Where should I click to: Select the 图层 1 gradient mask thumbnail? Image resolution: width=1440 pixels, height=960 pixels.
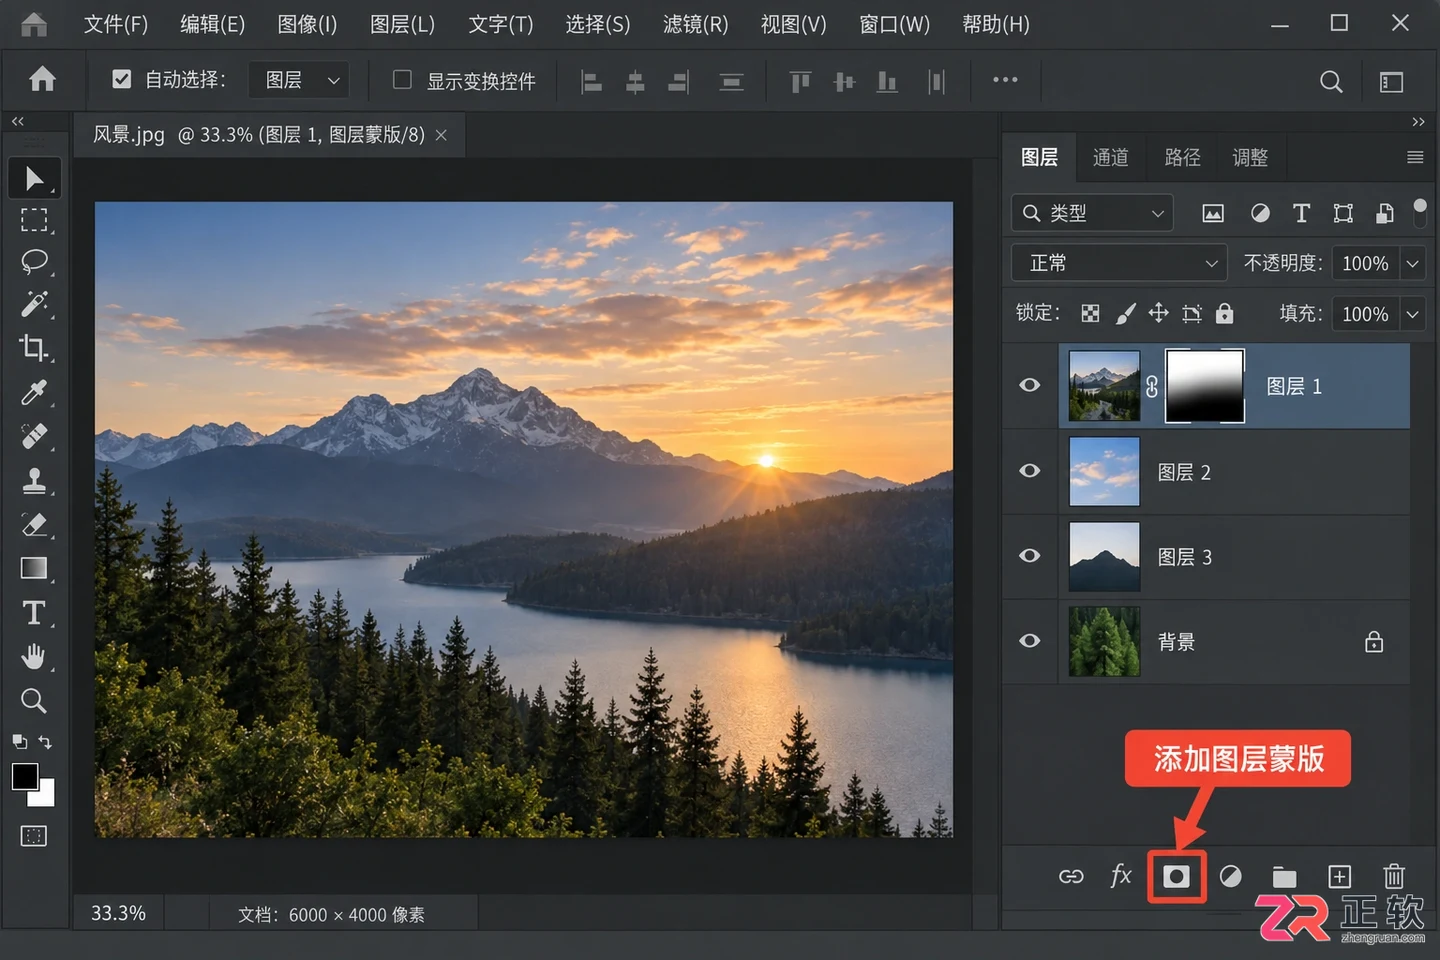(x=1205, y=386)
